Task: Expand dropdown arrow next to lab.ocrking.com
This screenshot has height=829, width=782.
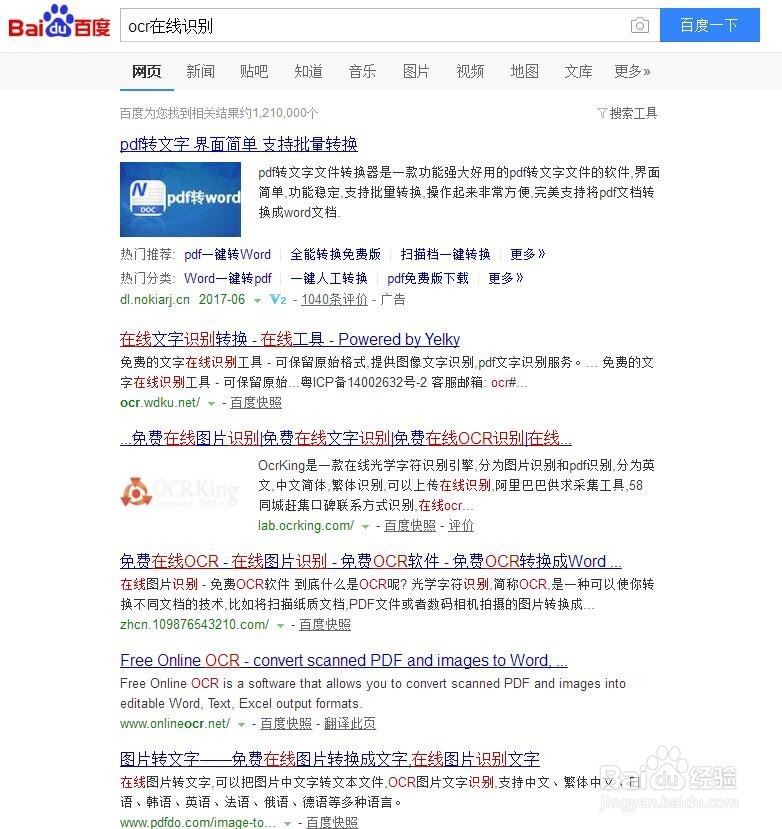Action: (x=365, y=527)
